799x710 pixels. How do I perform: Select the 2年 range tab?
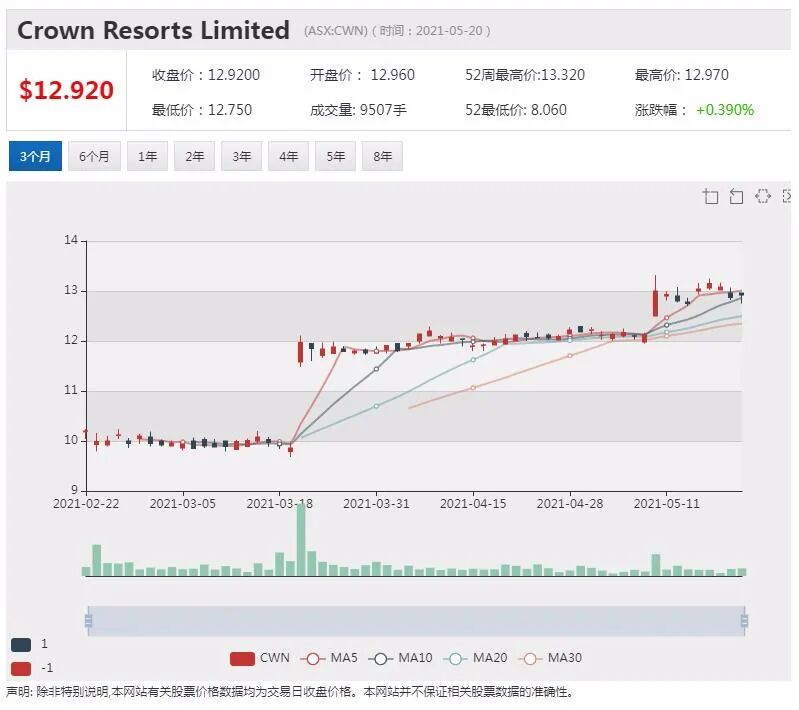(194, 156)
